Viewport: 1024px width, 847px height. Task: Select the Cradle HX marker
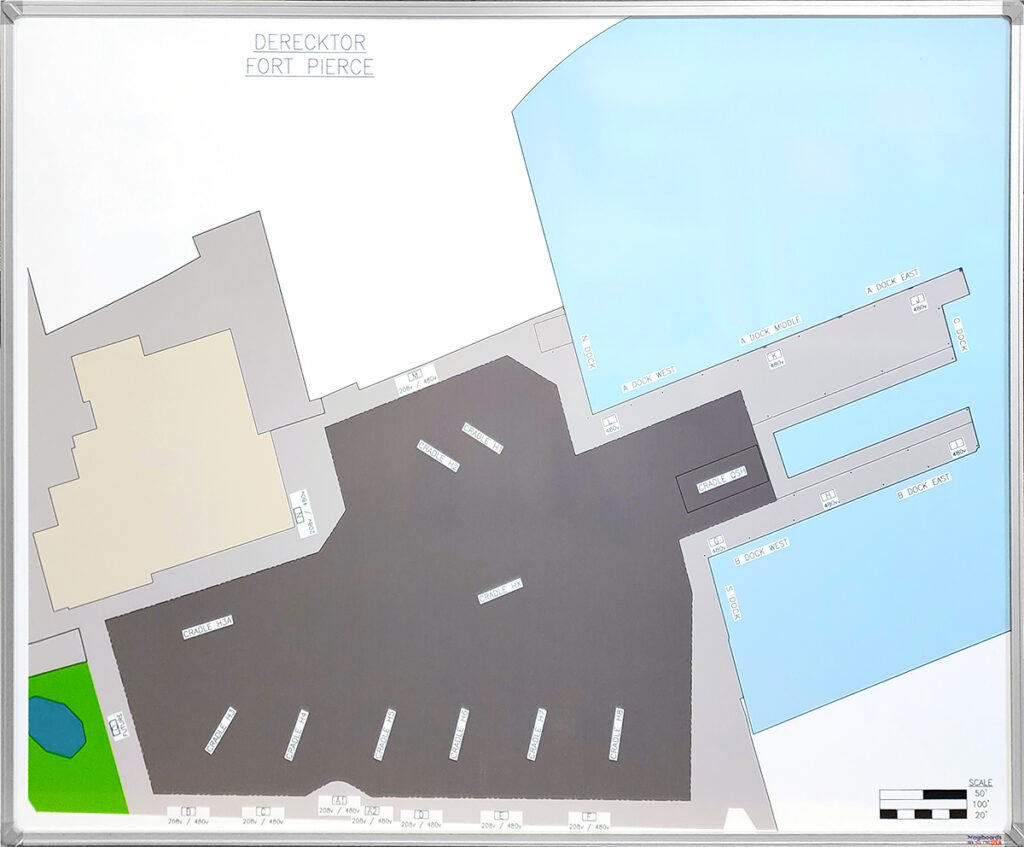coord(501,591)
